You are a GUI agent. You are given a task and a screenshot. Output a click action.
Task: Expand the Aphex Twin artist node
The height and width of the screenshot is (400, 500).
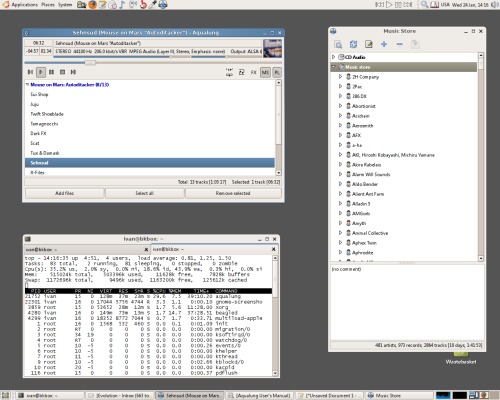pos(340,243)
